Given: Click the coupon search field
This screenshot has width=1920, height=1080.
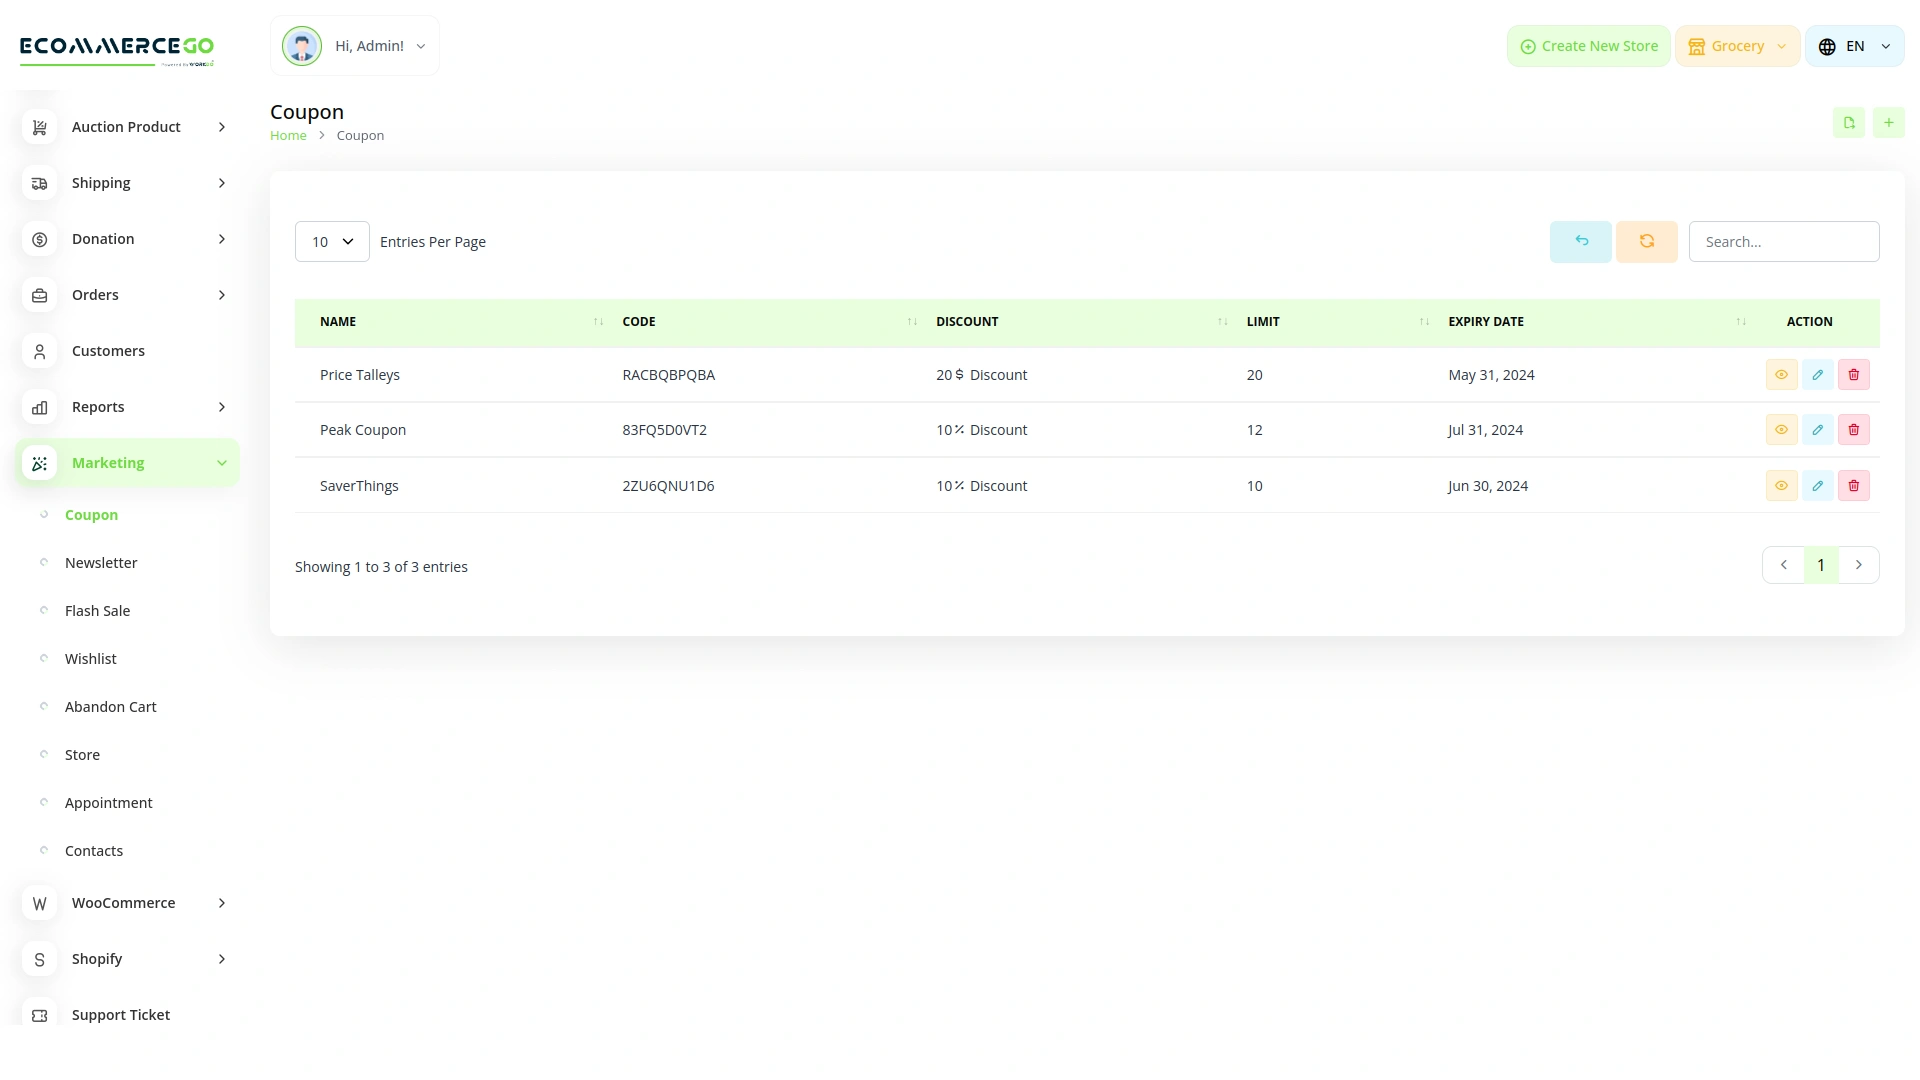Looking at the screenshot, I should pos(1783,242).
